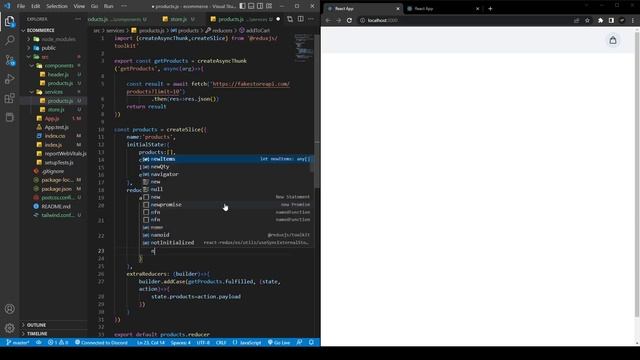Click the shopping bag icon in browser page
The image size is (640, 360).
(613, 40)
